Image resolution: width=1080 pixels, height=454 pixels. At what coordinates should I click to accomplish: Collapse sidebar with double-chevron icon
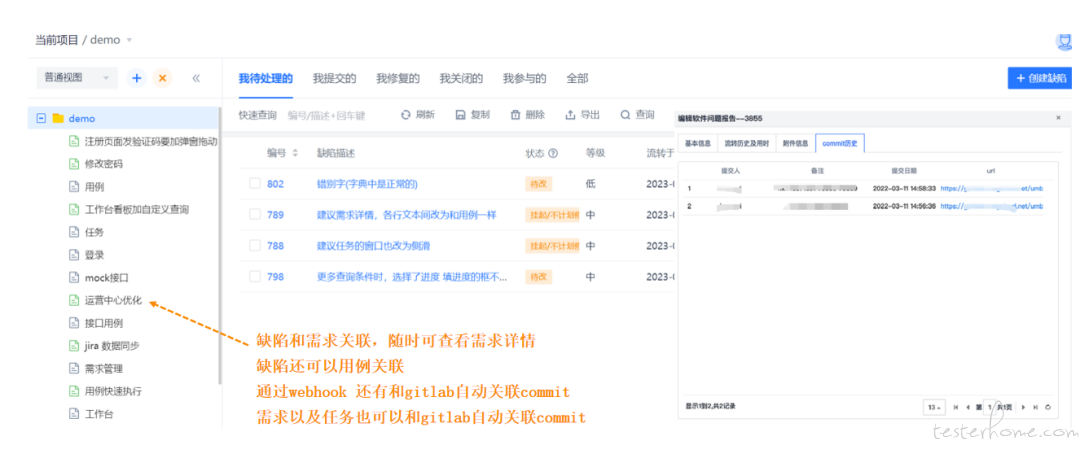click(196, 78)
